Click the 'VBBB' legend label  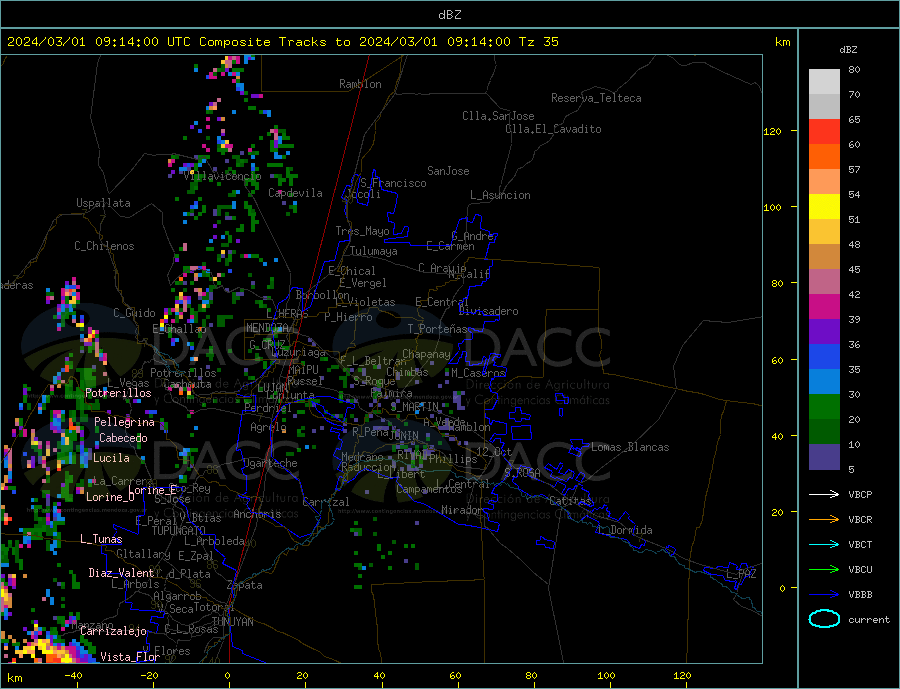860,594
